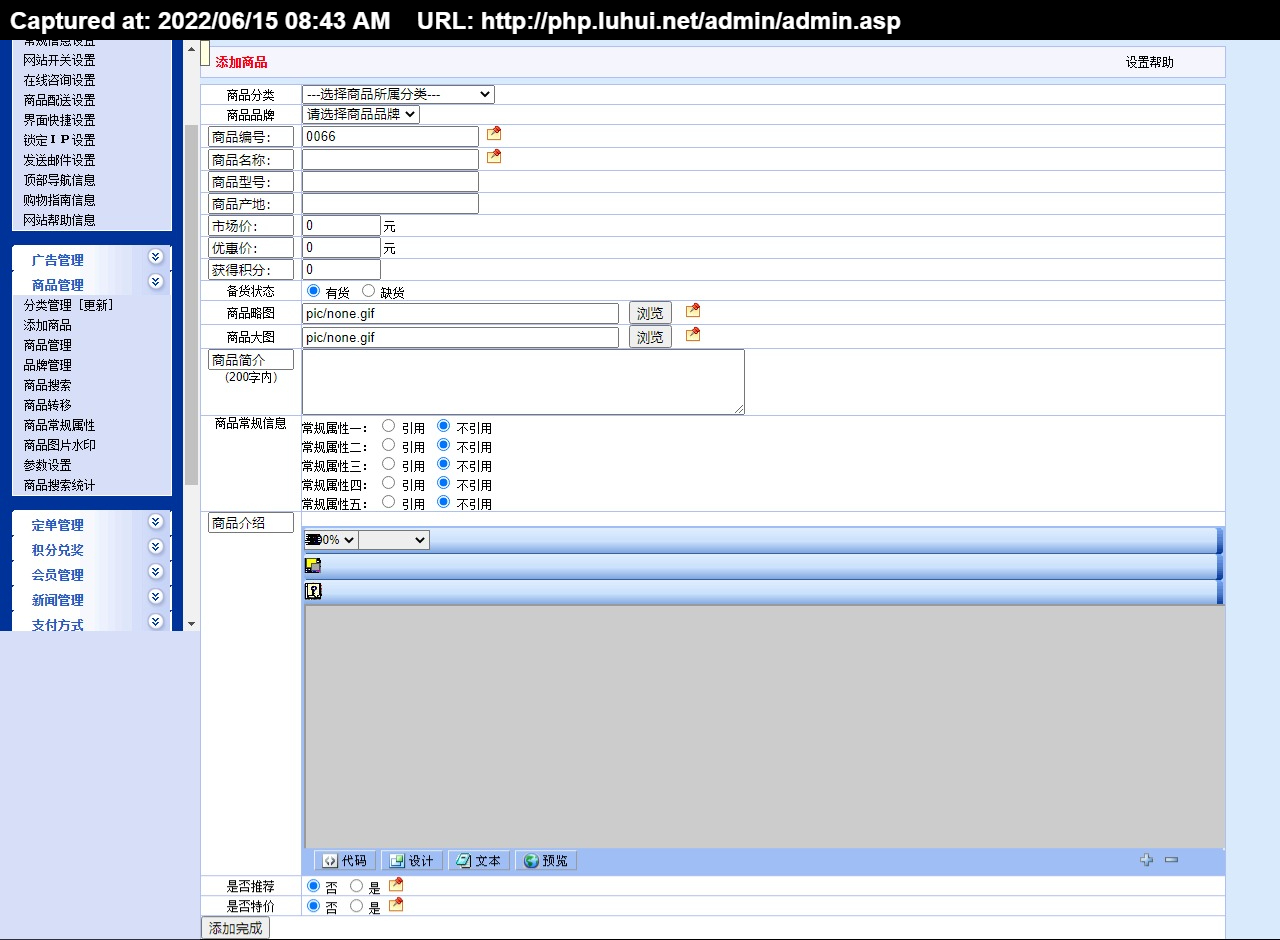Image resolution: width=1280 pixels, height=940 pixels.
Task: Click the note icon beside 商品名称 field
Action: (494, 157)
